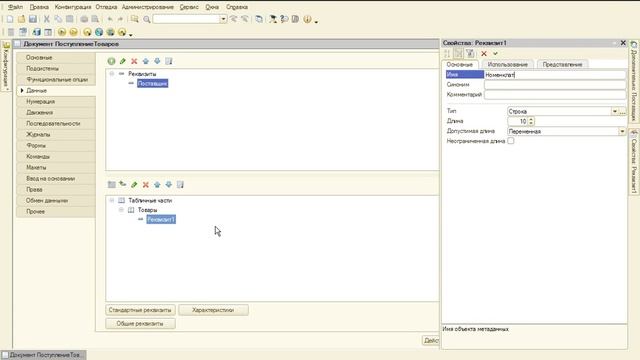640x360 pixels.
Task: Open the Справка menu
Action: (237, 7)
